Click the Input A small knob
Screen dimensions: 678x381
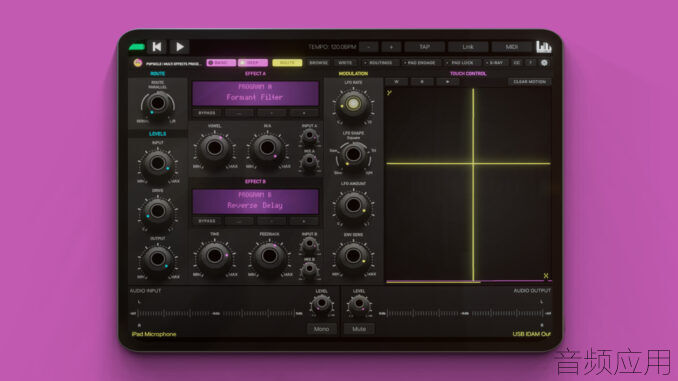coord(309,136)
